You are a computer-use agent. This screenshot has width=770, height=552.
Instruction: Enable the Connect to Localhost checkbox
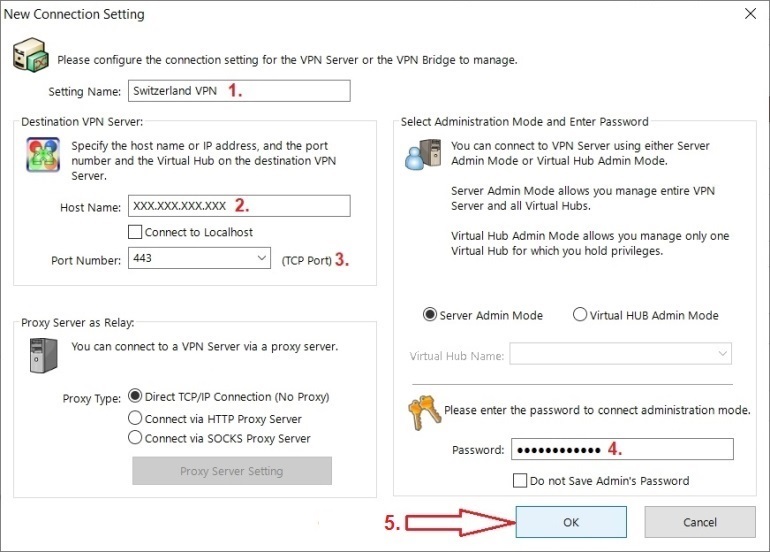tap(136, 232)
